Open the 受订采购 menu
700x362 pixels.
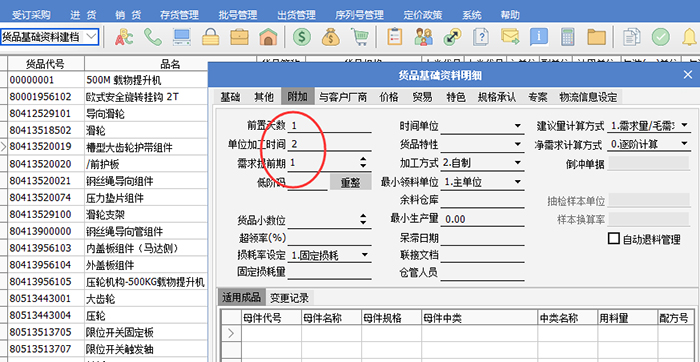coord(31,15)
